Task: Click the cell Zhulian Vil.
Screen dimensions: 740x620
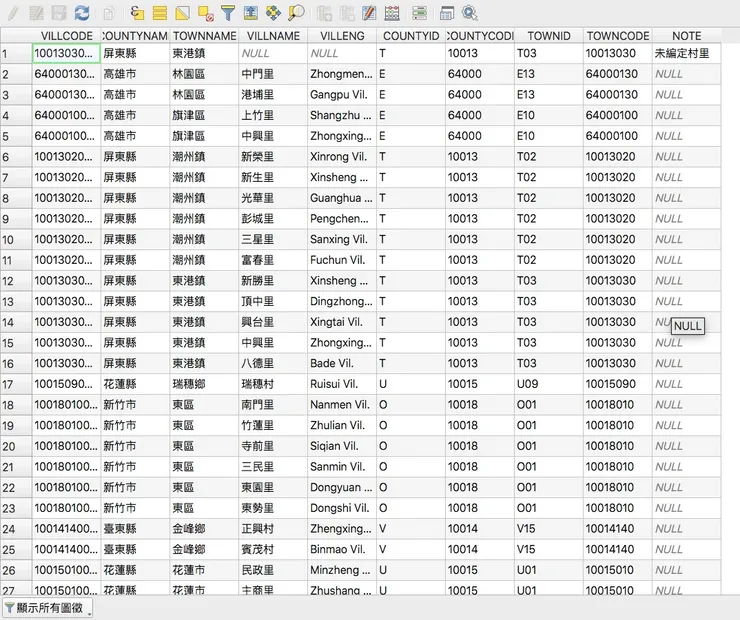Action: [x=342, y=426]
